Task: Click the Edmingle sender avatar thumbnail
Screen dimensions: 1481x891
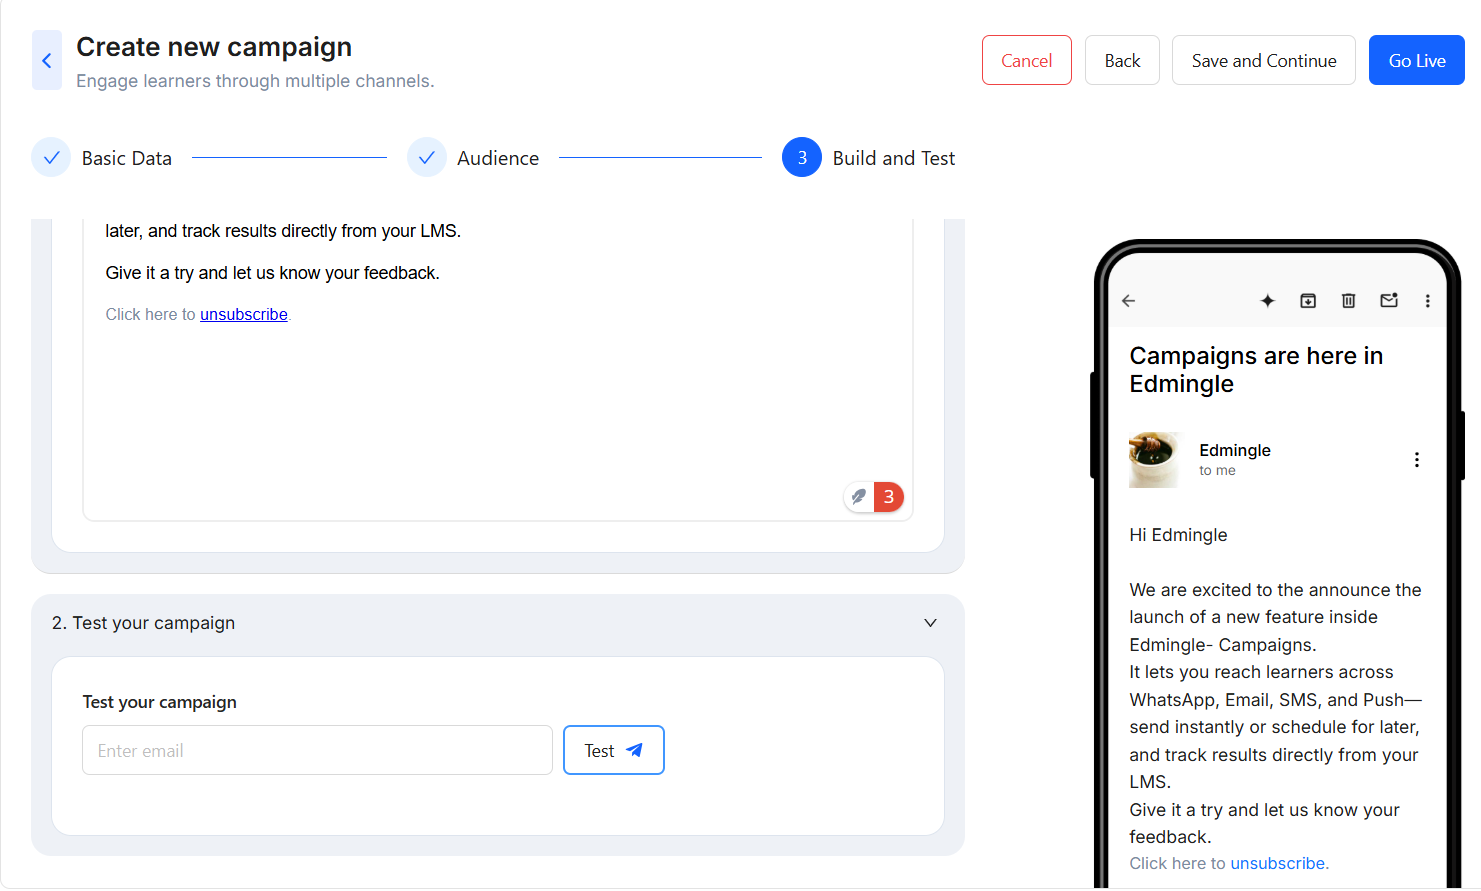Action: click(1155, 460)
